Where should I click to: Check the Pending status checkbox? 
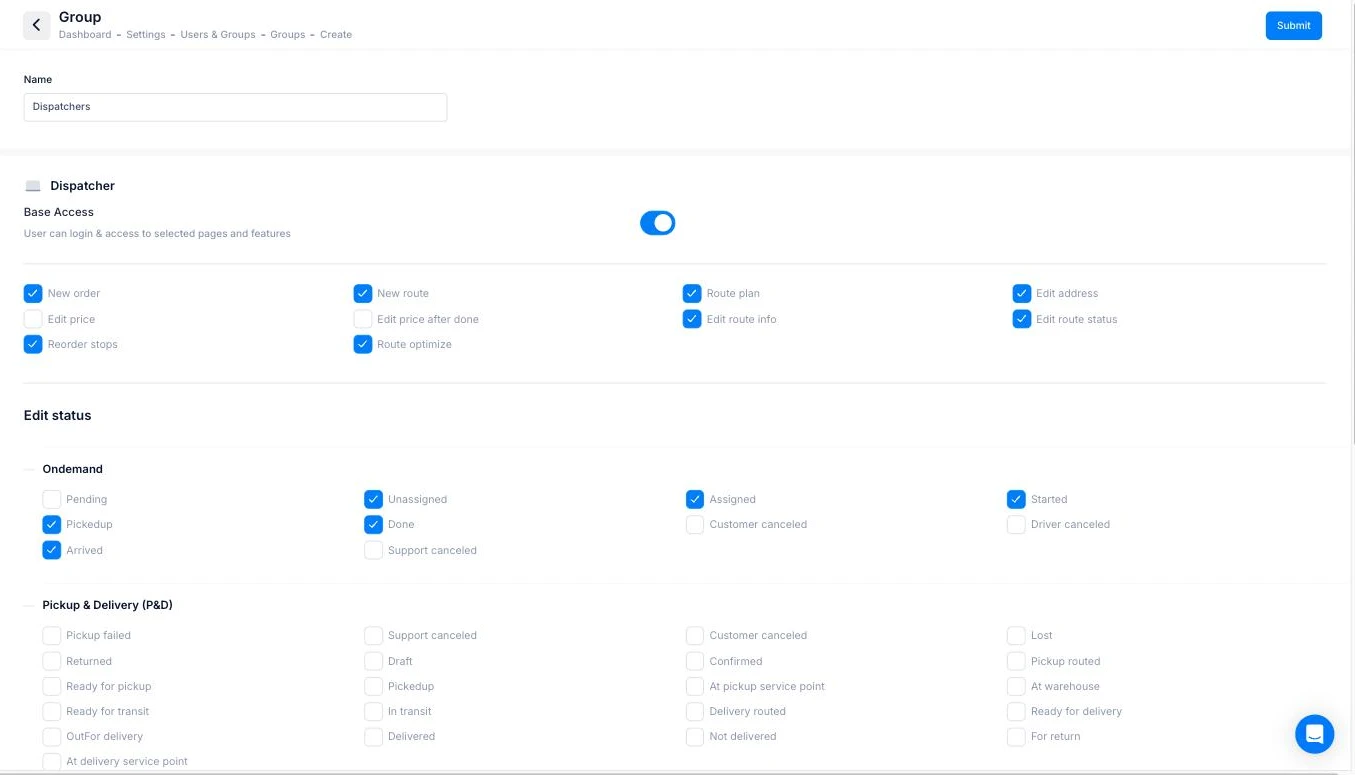click(52, 499)
